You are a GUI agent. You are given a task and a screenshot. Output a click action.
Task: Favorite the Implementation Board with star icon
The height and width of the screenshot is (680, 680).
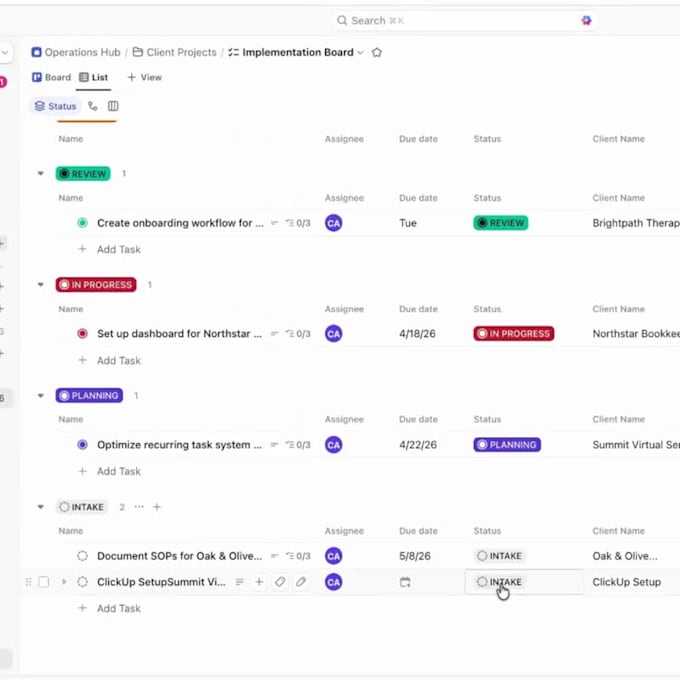(377, 52)
